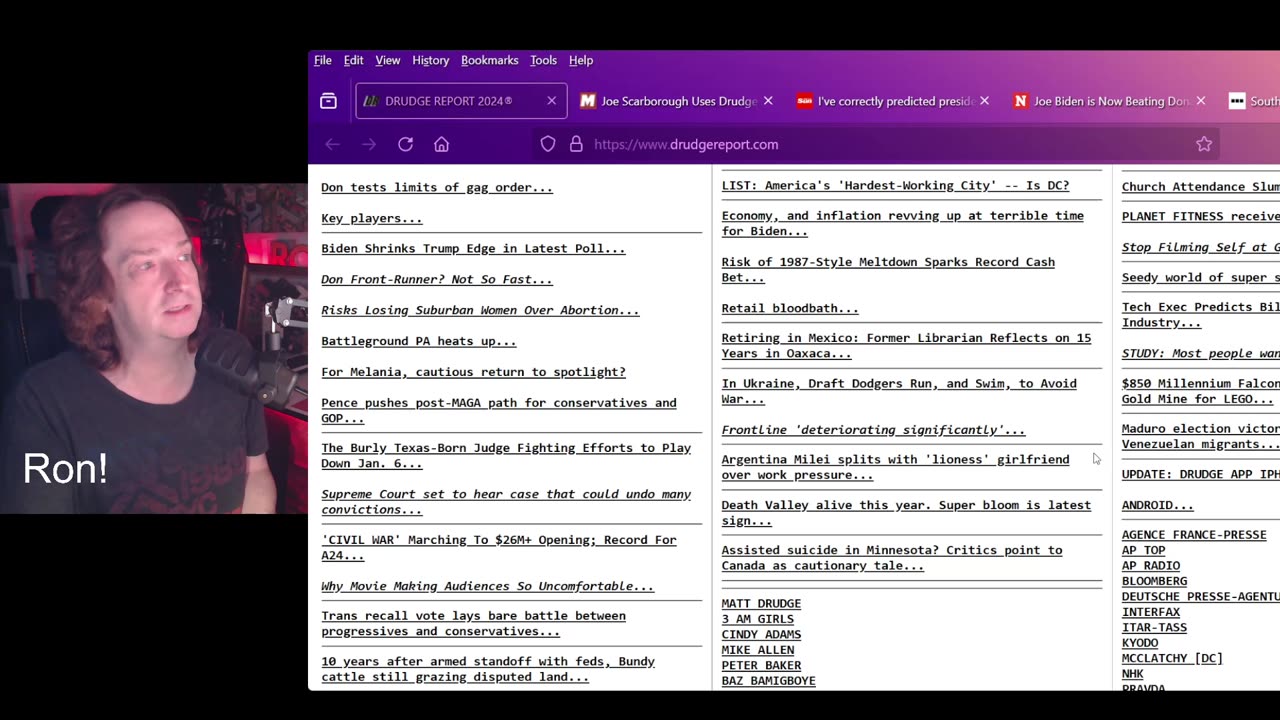Open the CINDY ADAMS link
The image size is (1280, 720).
[761, 634]
